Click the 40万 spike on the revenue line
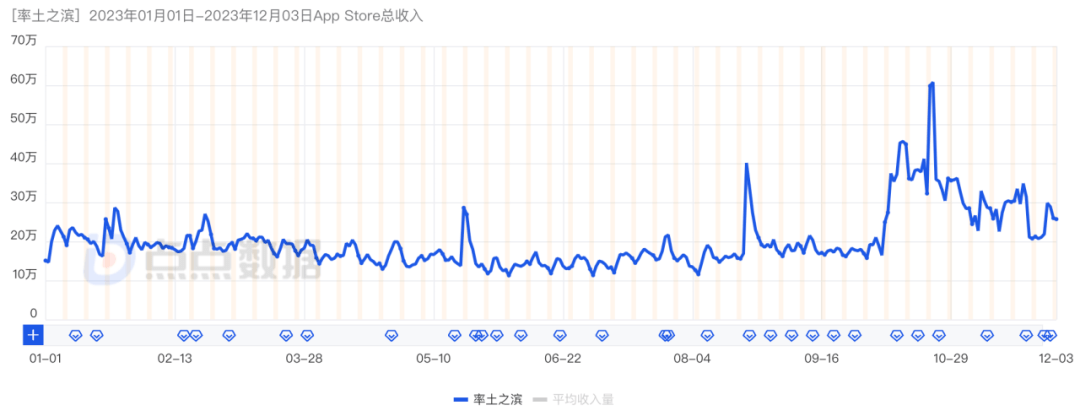The image size is (1080, 416). (x=746, y=165)
